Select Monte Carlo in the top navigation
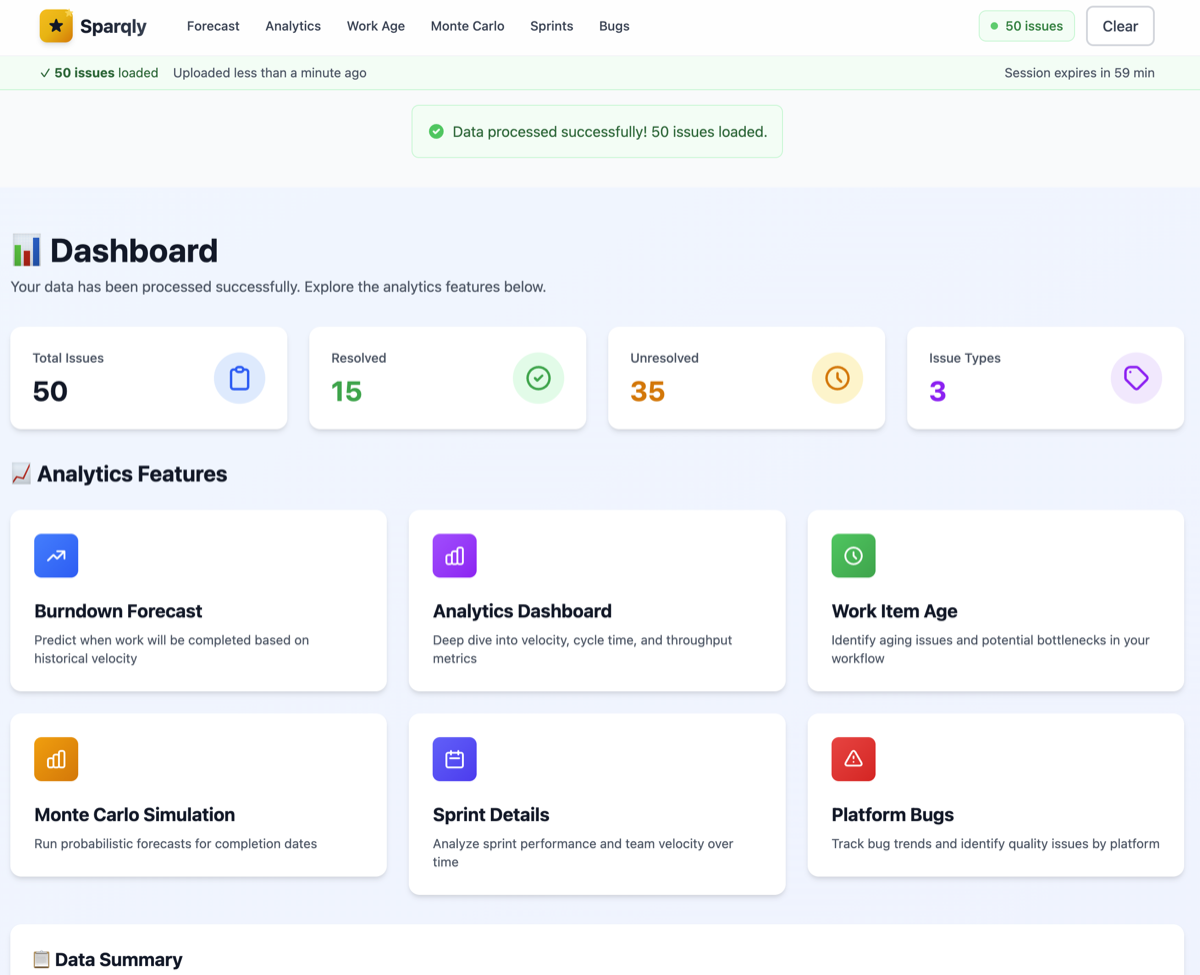1200x975 pixels. point(467,26)
